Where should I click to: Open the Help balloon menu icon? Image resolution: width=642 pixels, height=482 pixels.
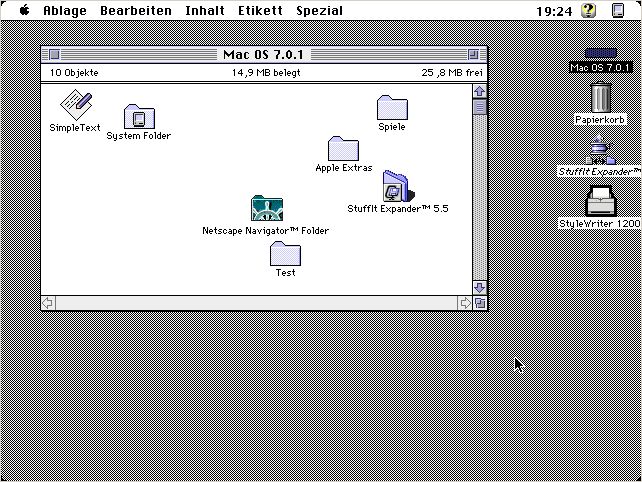589,10
